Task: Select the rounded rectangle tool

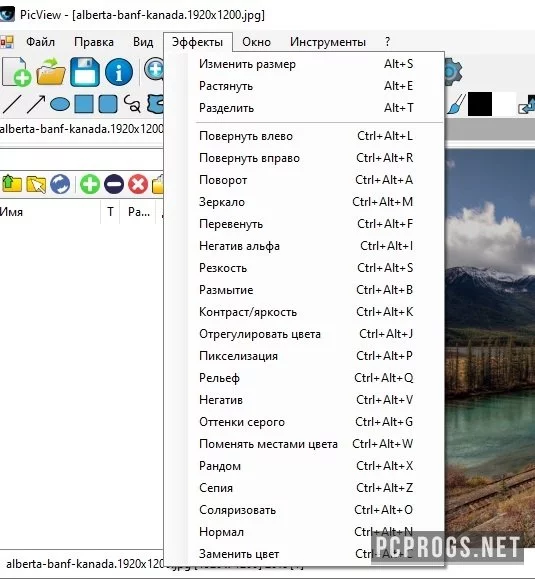Action: [x=108, y=104]
